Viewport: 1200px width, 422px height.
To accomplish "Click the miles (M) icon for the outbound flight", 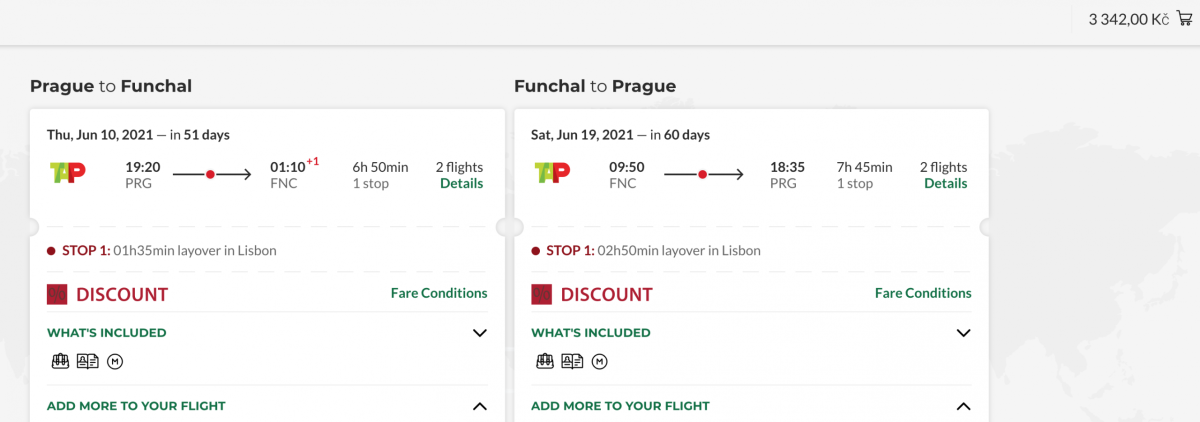I will pos(114,362).
